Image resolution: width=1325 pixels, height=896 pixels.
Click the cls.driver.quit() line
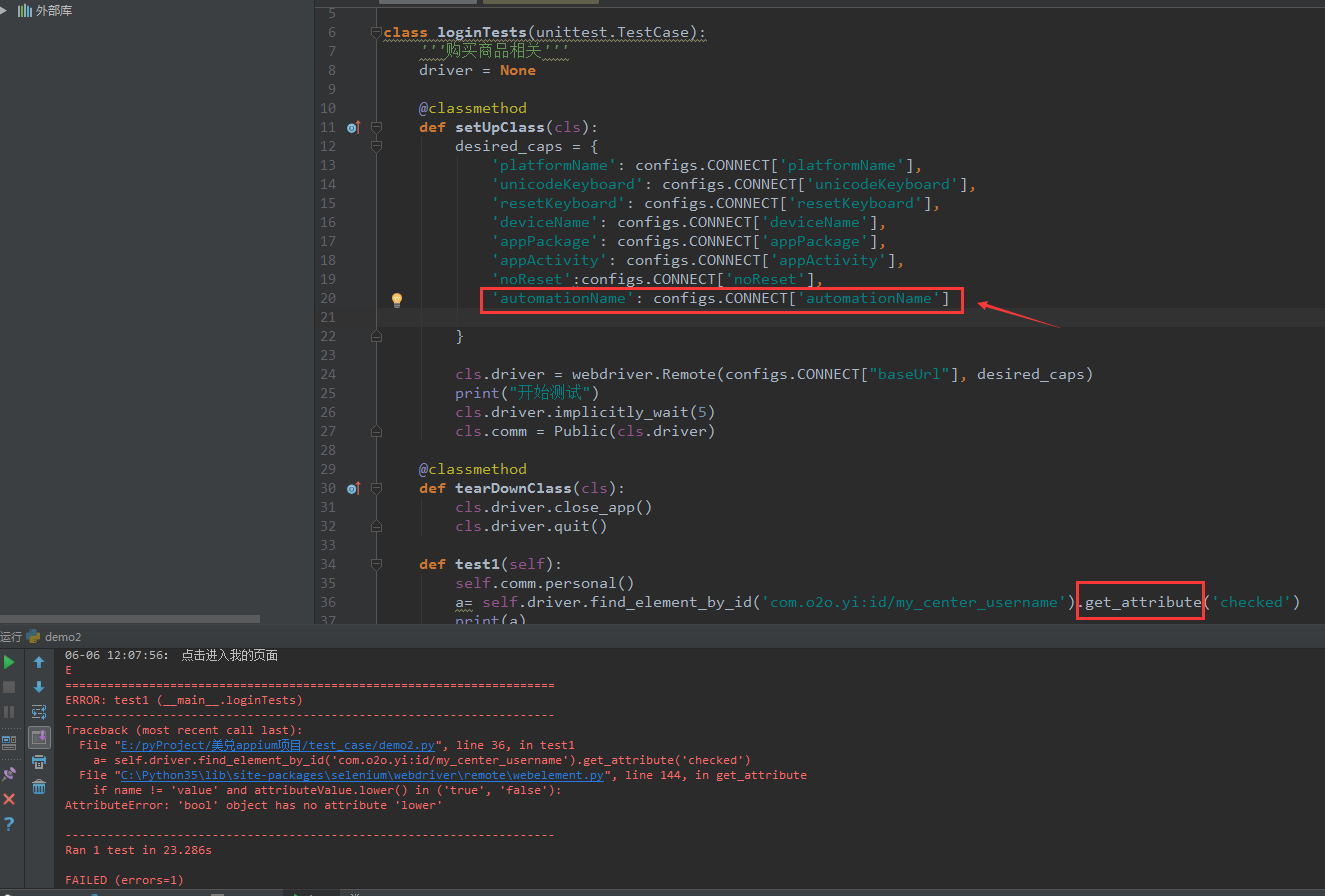click(531, 526)
